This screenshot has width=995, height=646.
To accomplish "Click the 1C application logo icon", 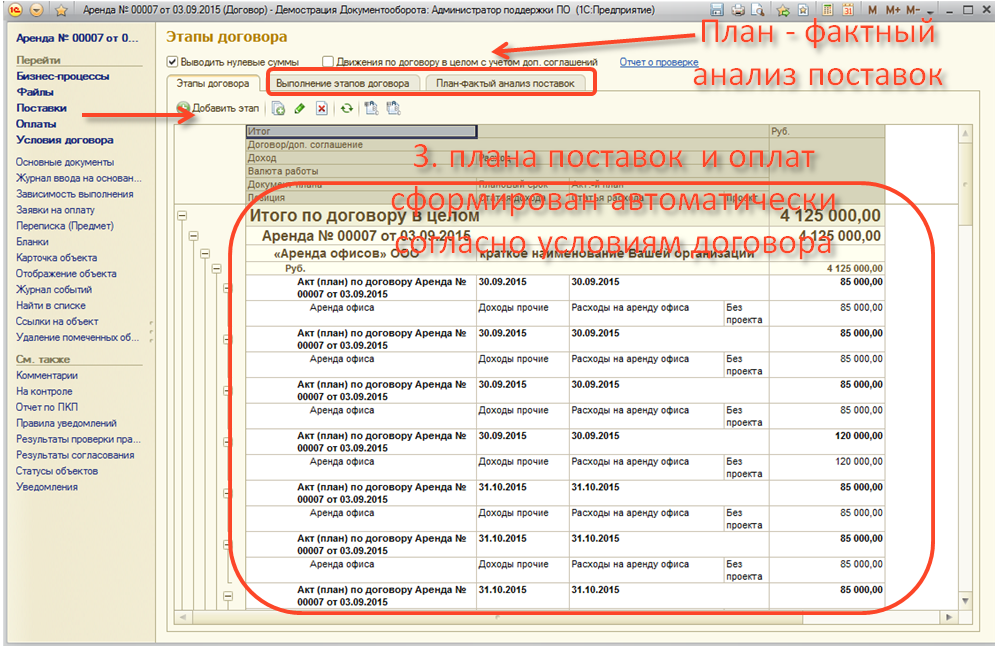I will coord(15,10).
